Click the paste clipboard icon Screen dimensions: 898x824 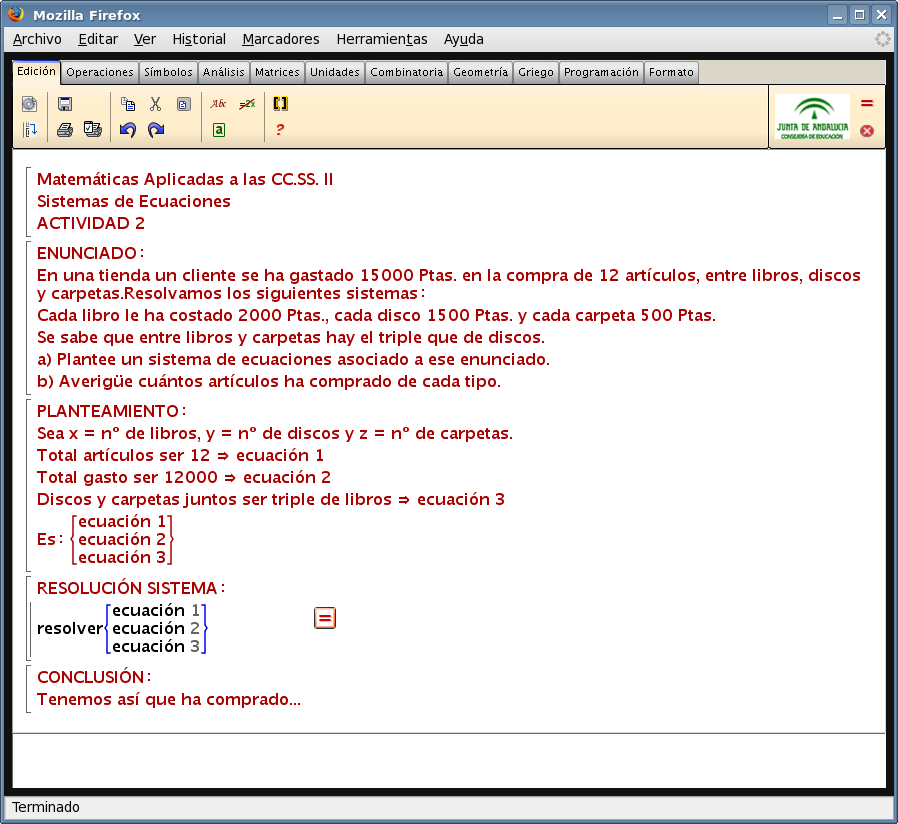pos(183,104)
